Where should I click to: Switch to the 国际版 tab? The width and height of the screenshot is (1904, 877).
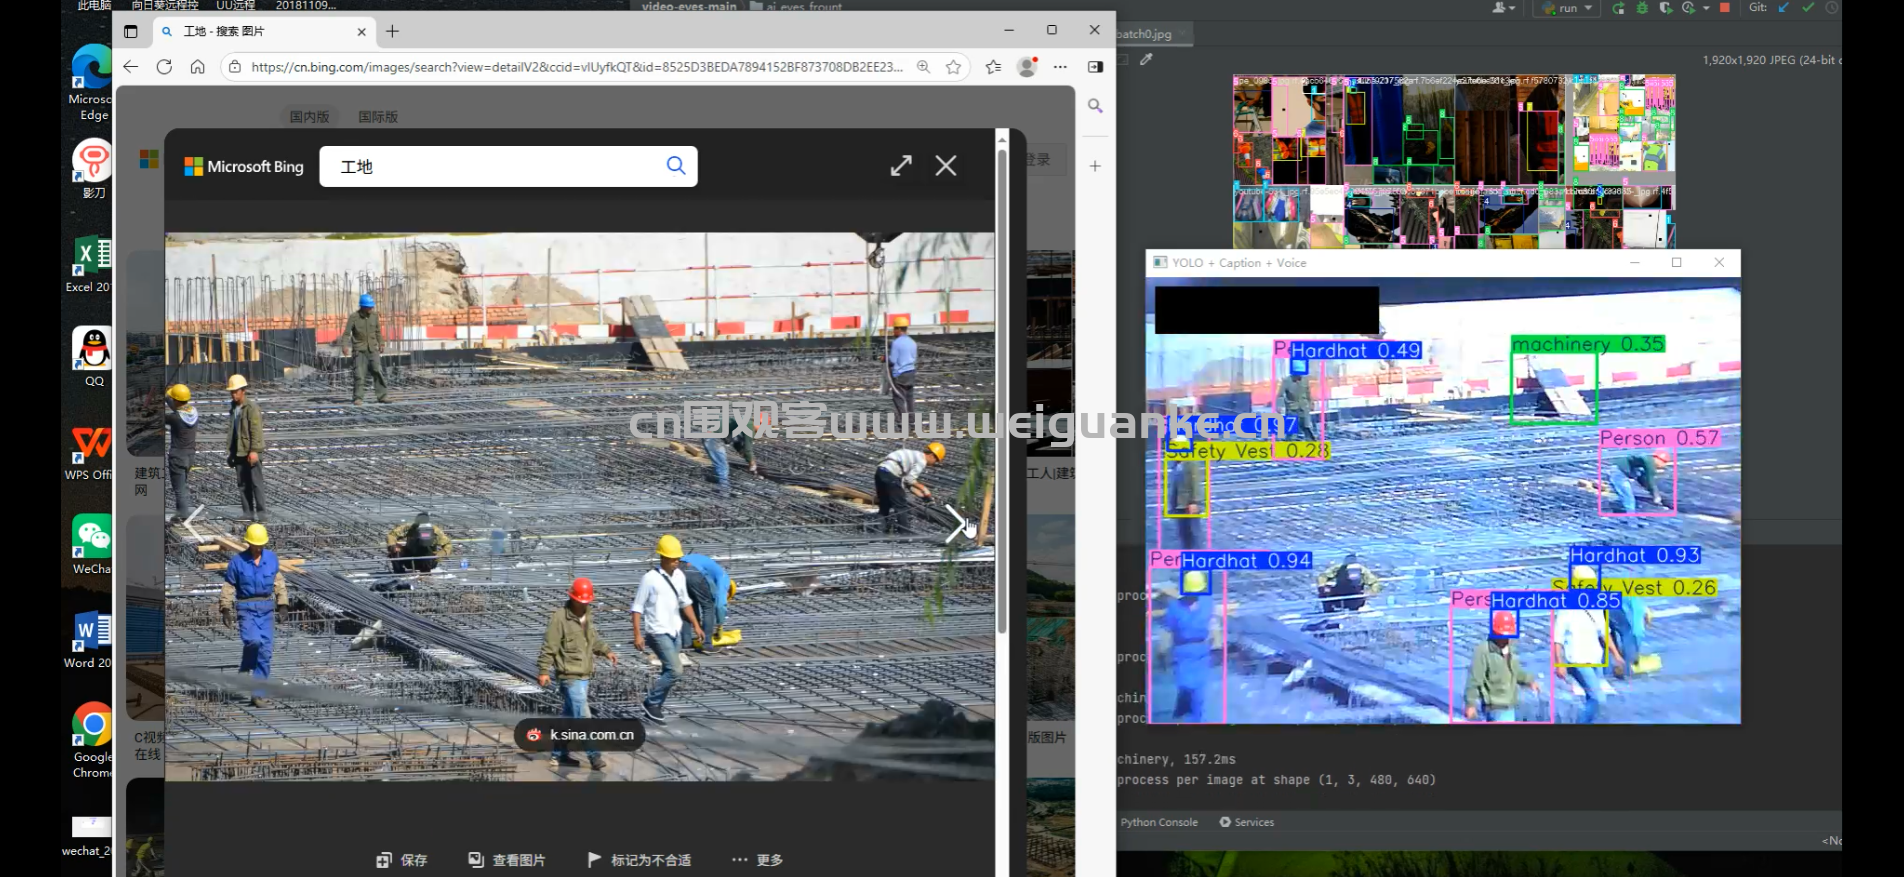[378, 117]
